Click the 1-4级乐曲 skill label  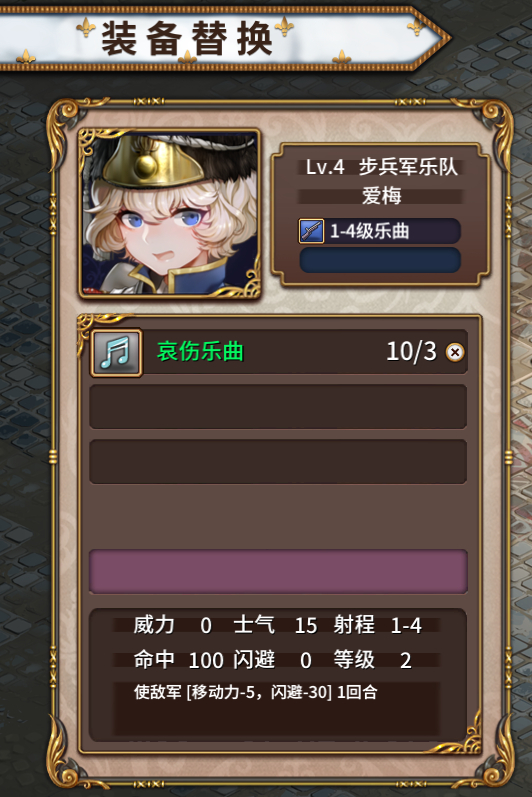[369, 231]
